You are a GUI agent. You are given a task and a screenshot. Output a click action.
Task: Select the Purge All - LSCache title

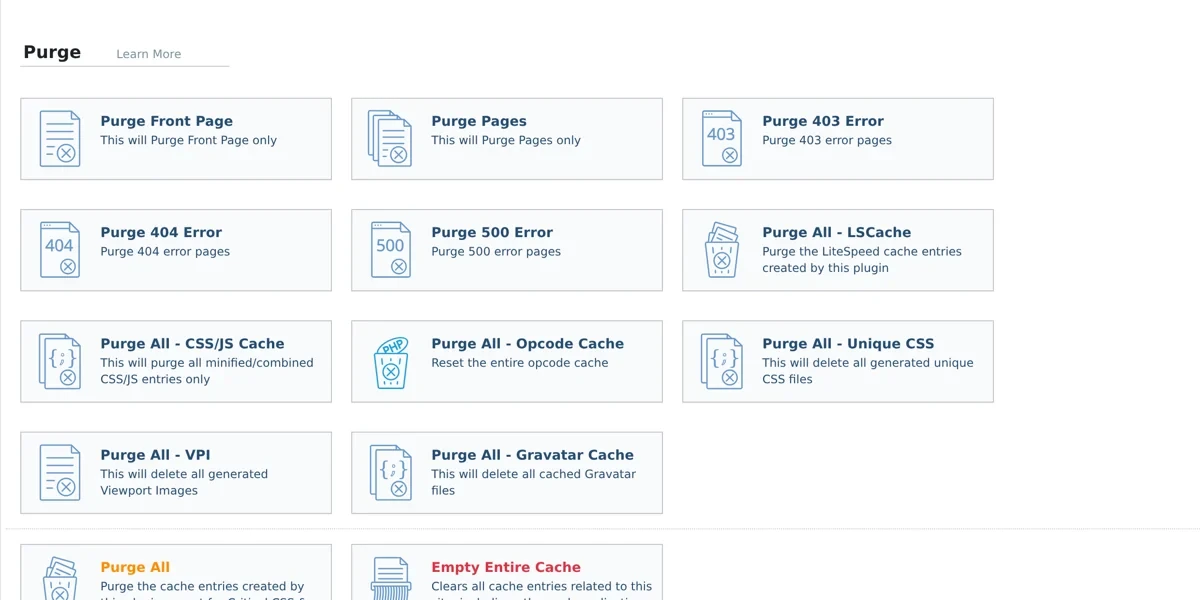tap(837, 232)
